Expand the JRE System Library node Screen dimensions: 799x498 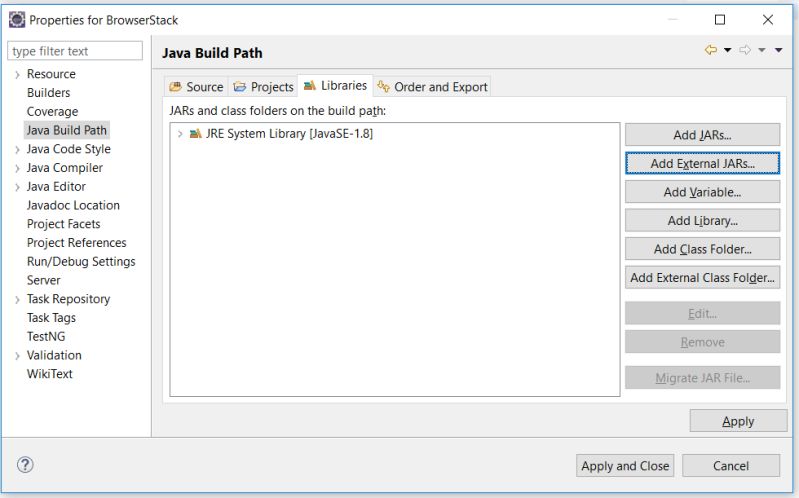click(x=180, y=134)
